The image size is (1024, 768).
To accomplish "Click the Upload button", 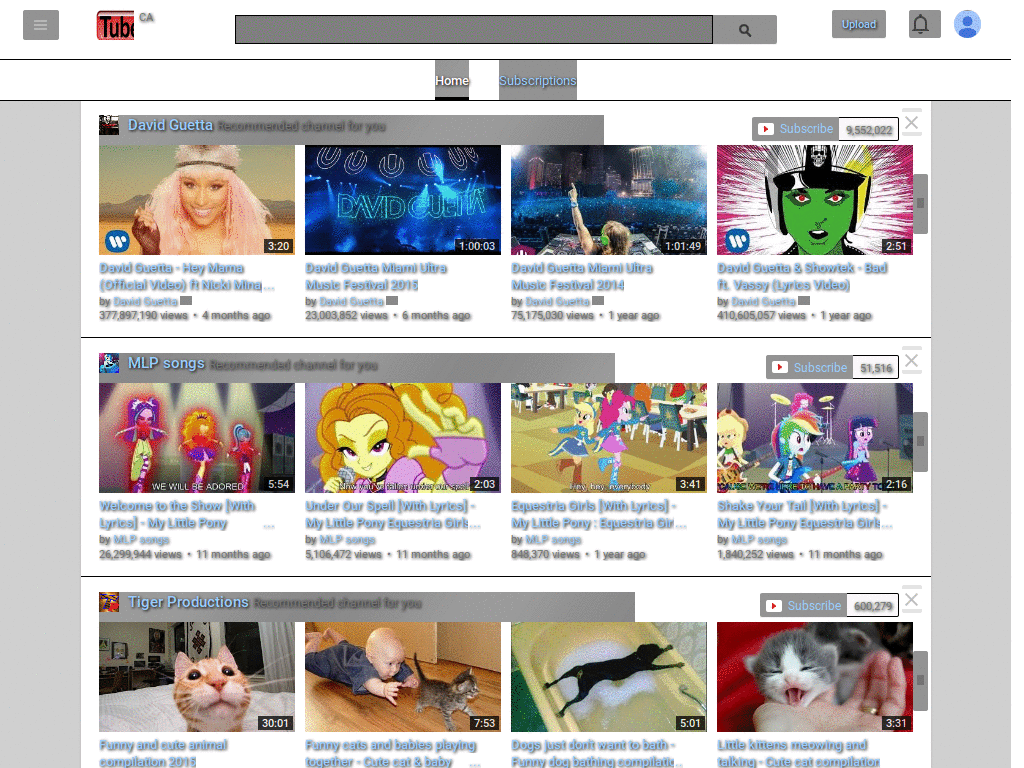I will 859,24.
